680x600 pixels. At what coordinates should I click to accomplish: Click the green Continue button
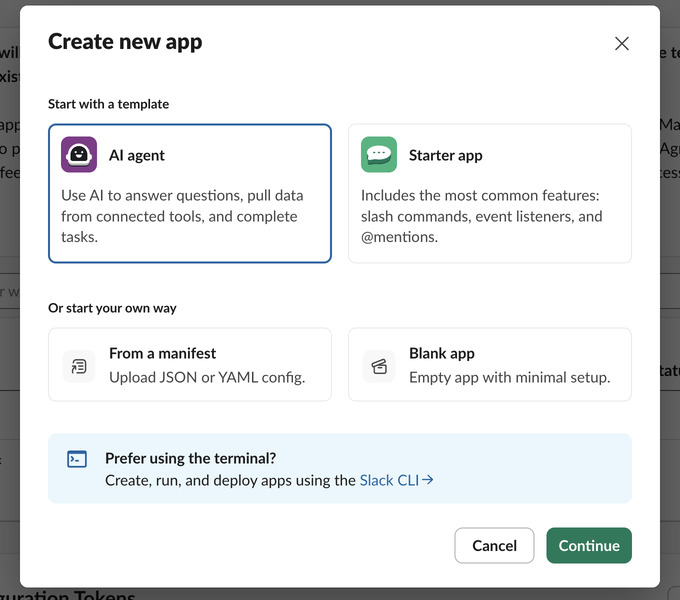589,545
